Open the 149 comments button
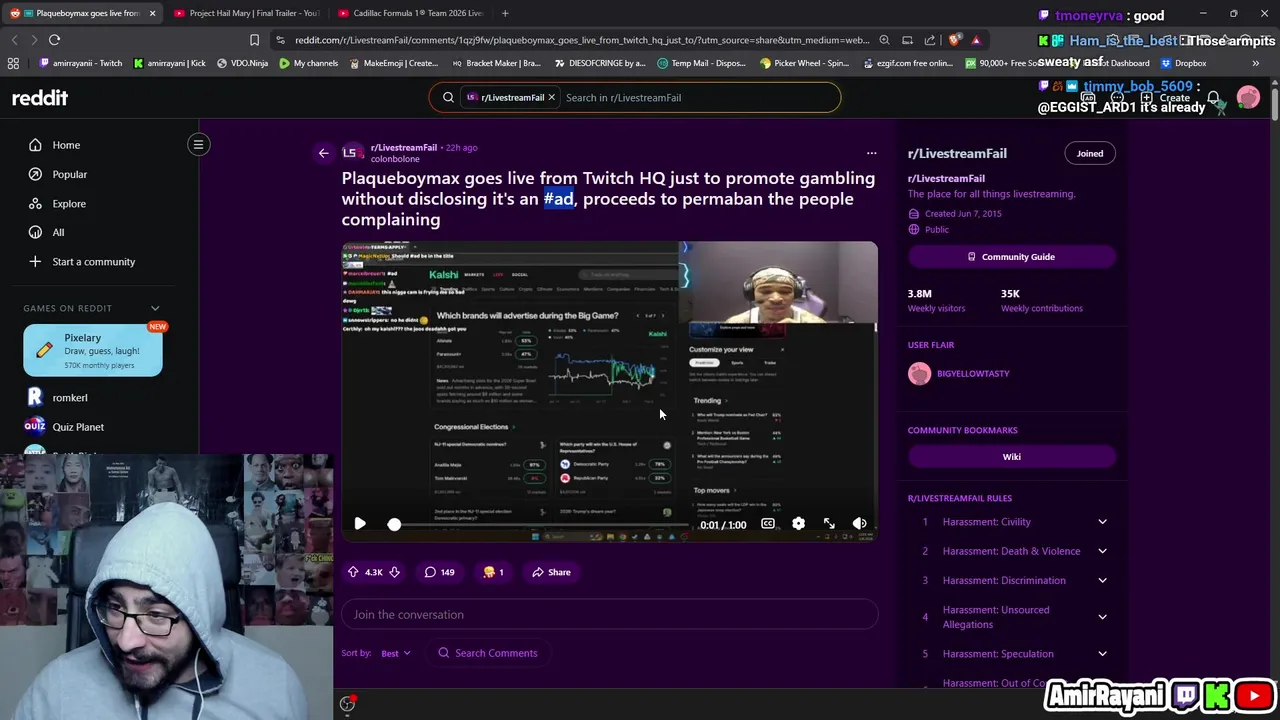This screenshot has height=720, width=1280. (x=439, y=572)
